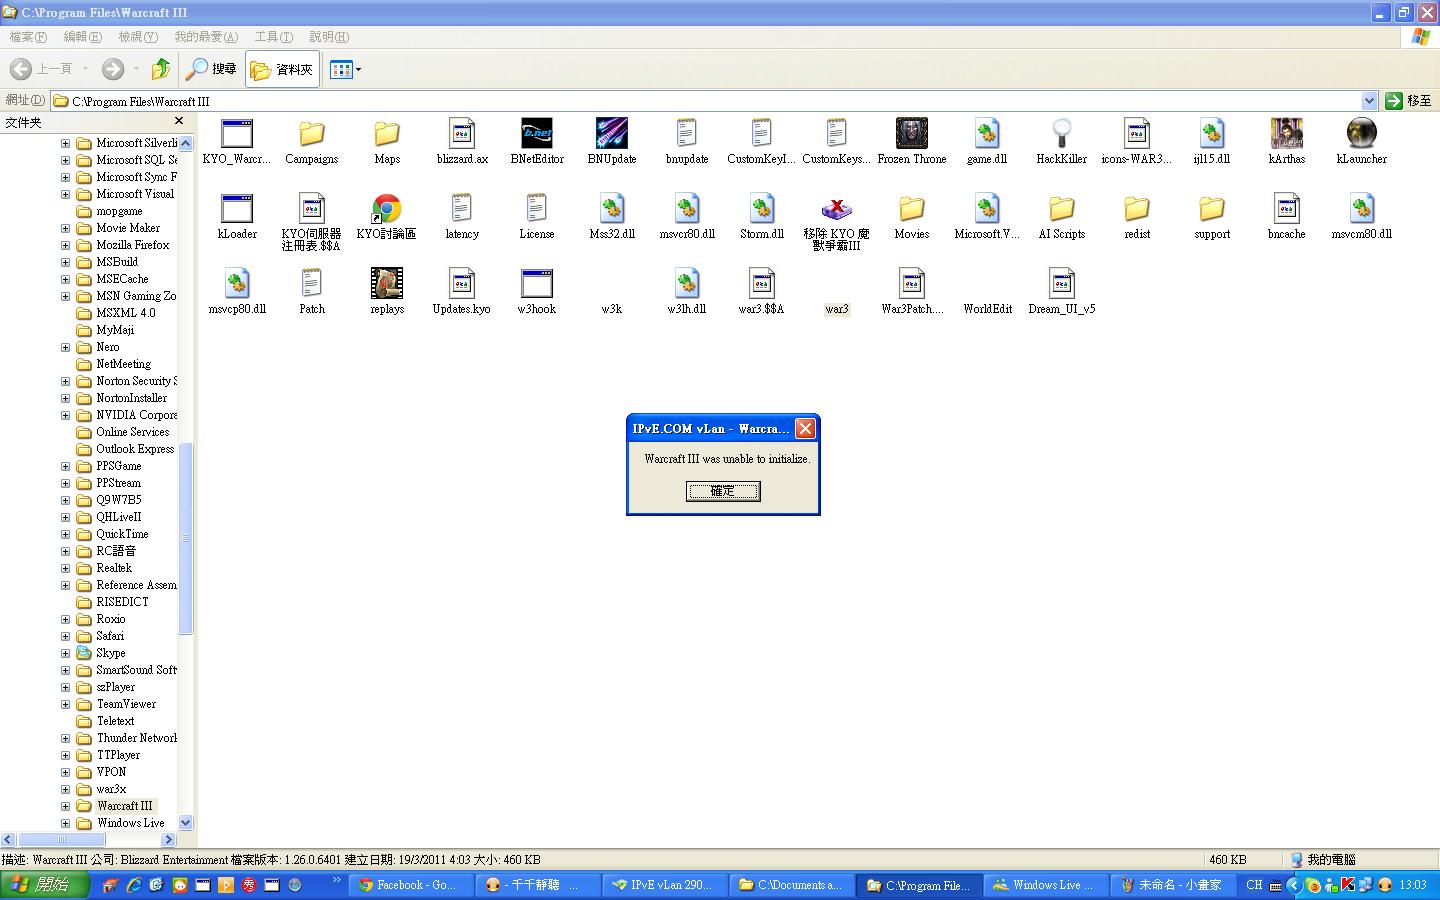
Task: Open the address bar dropdown arrow
Action: click(x=1369, y=101)
